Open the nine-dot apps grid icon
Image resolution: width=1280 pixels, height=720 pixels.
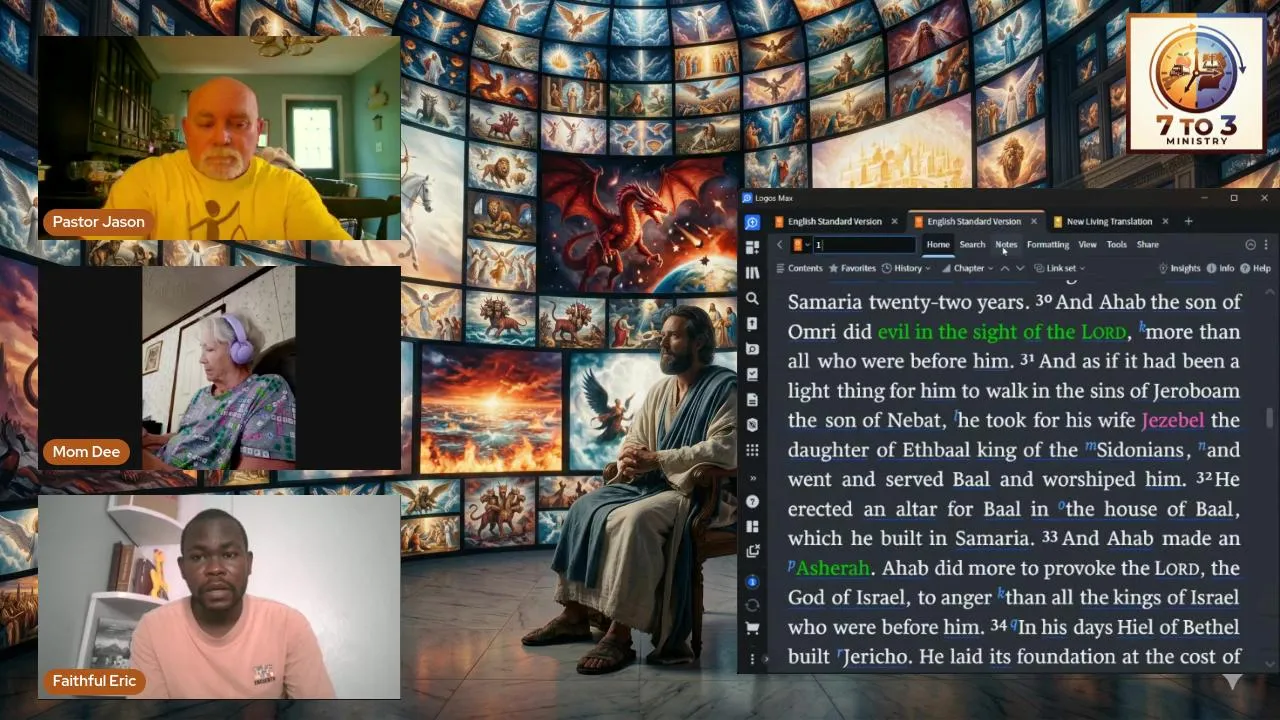coord(752,450)
